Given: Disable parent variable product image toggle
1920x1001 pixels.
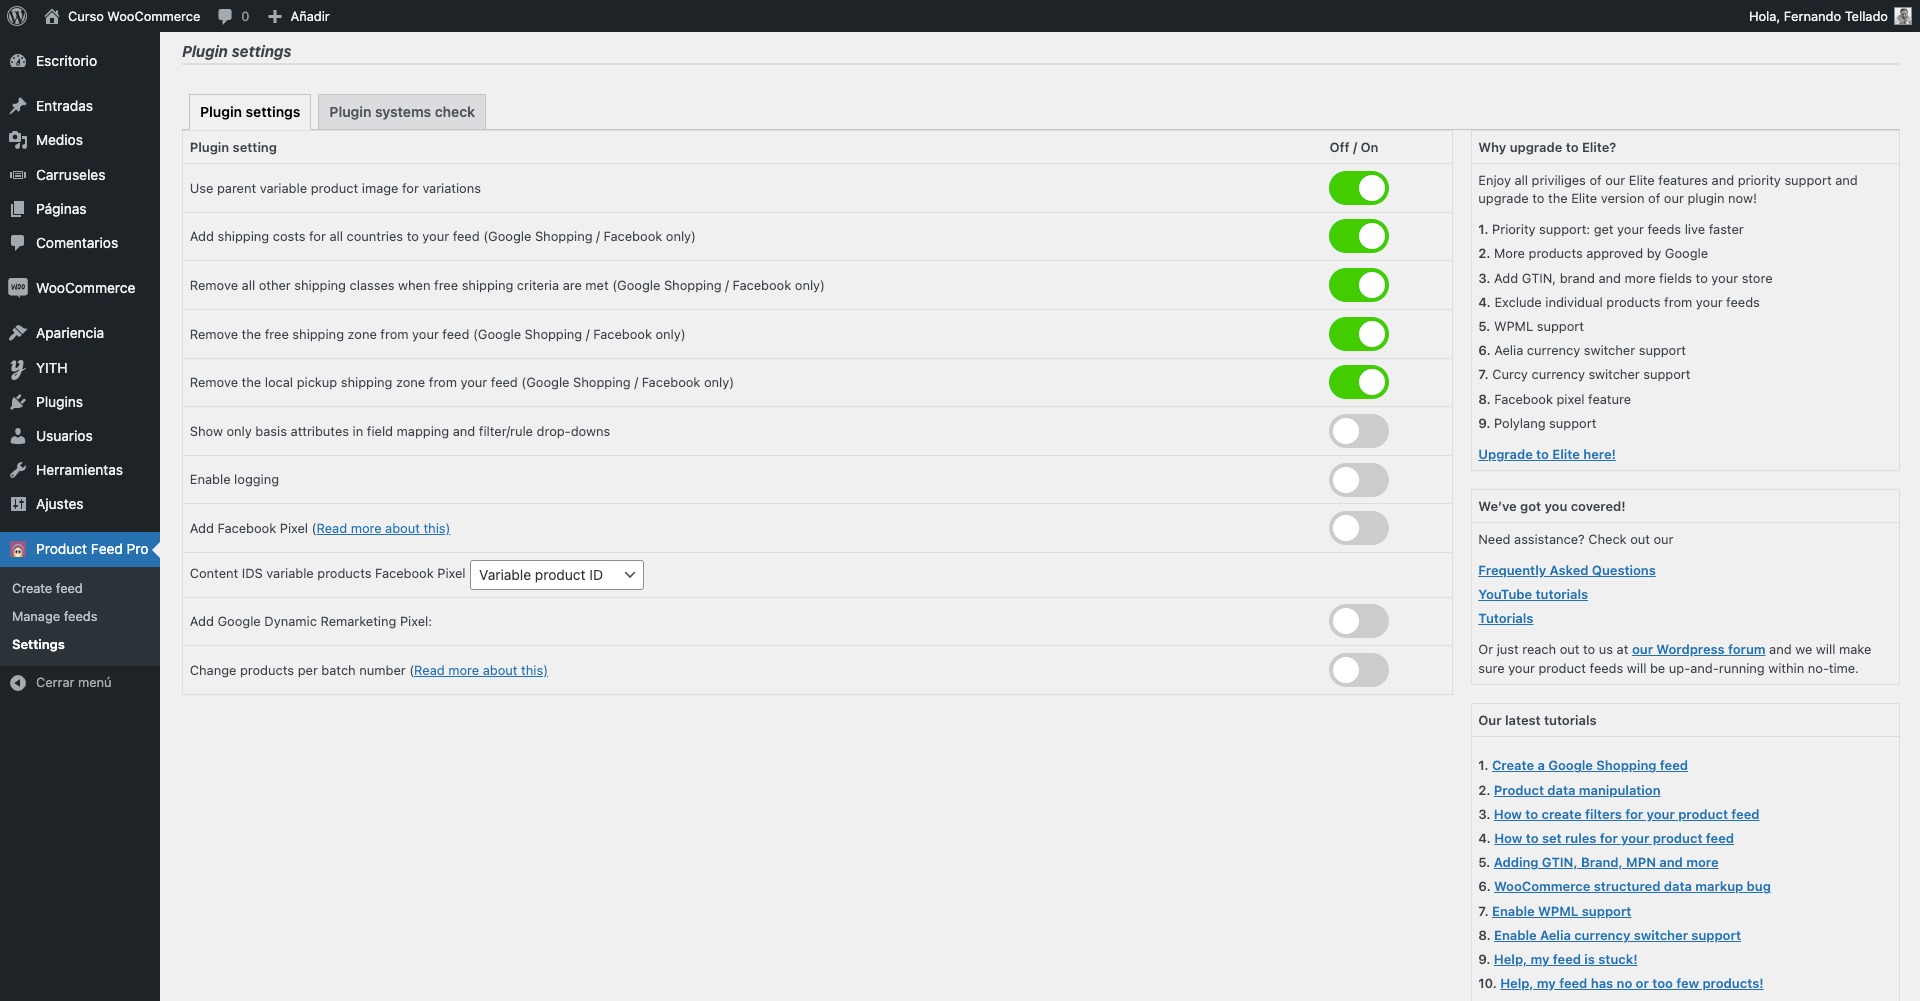Looking at the screenshot, I should [x=1358, y=188].
